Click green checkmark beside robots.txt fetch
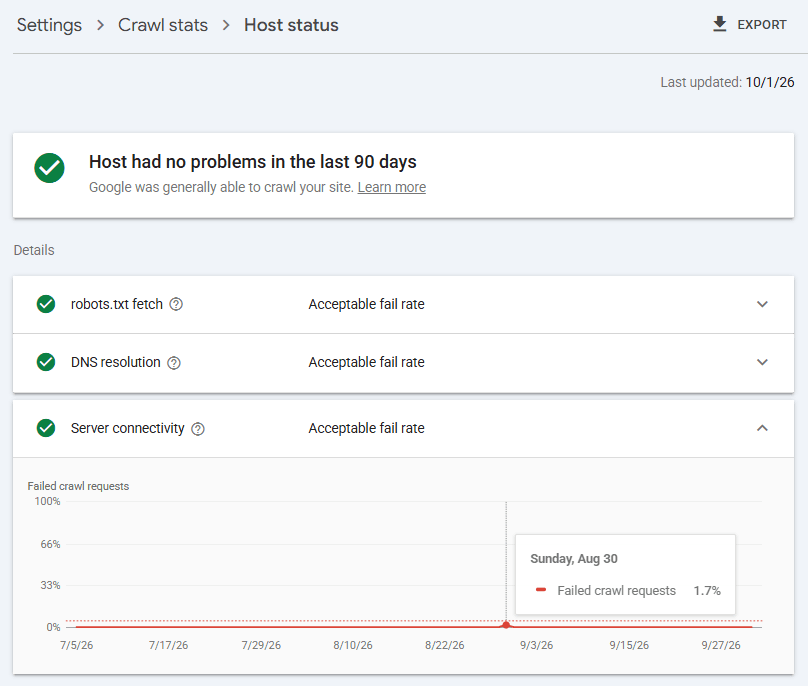 pos(46,304)
